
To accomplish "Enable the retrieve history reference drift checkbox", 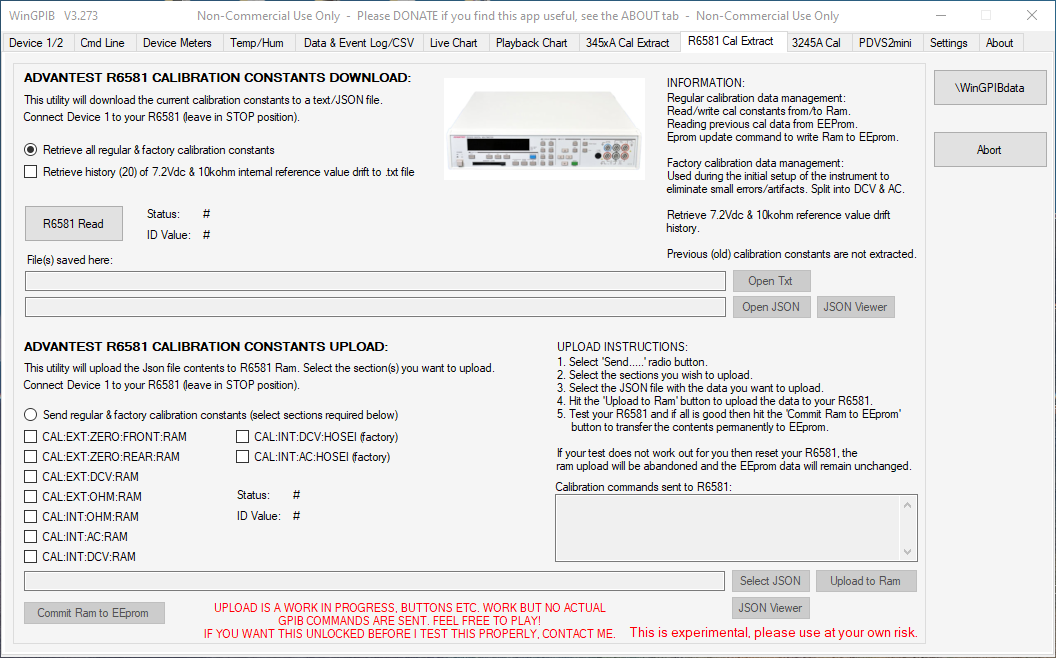I will point(31,172).
